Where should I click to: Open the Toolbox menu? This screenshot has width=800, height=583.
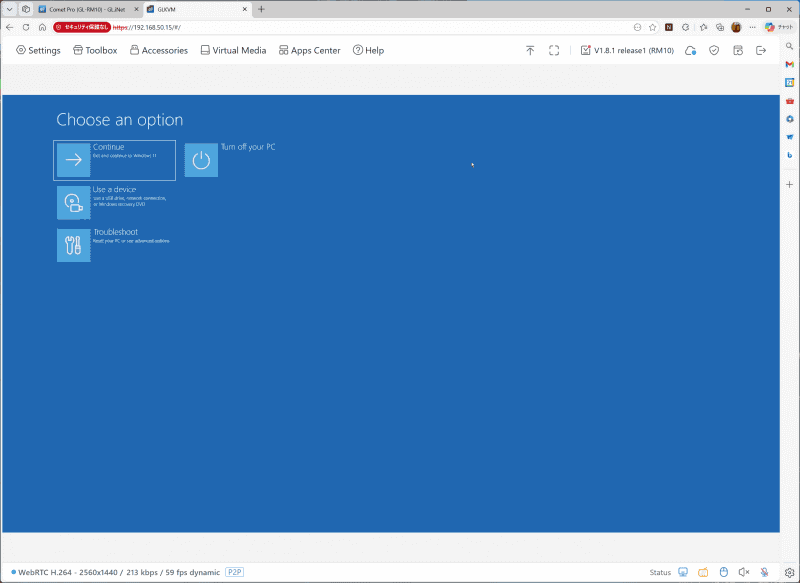tap(95, 50)
